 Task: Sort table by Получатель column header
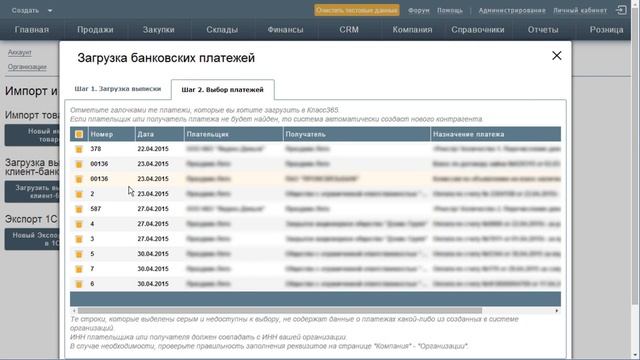tap(357, 134)
